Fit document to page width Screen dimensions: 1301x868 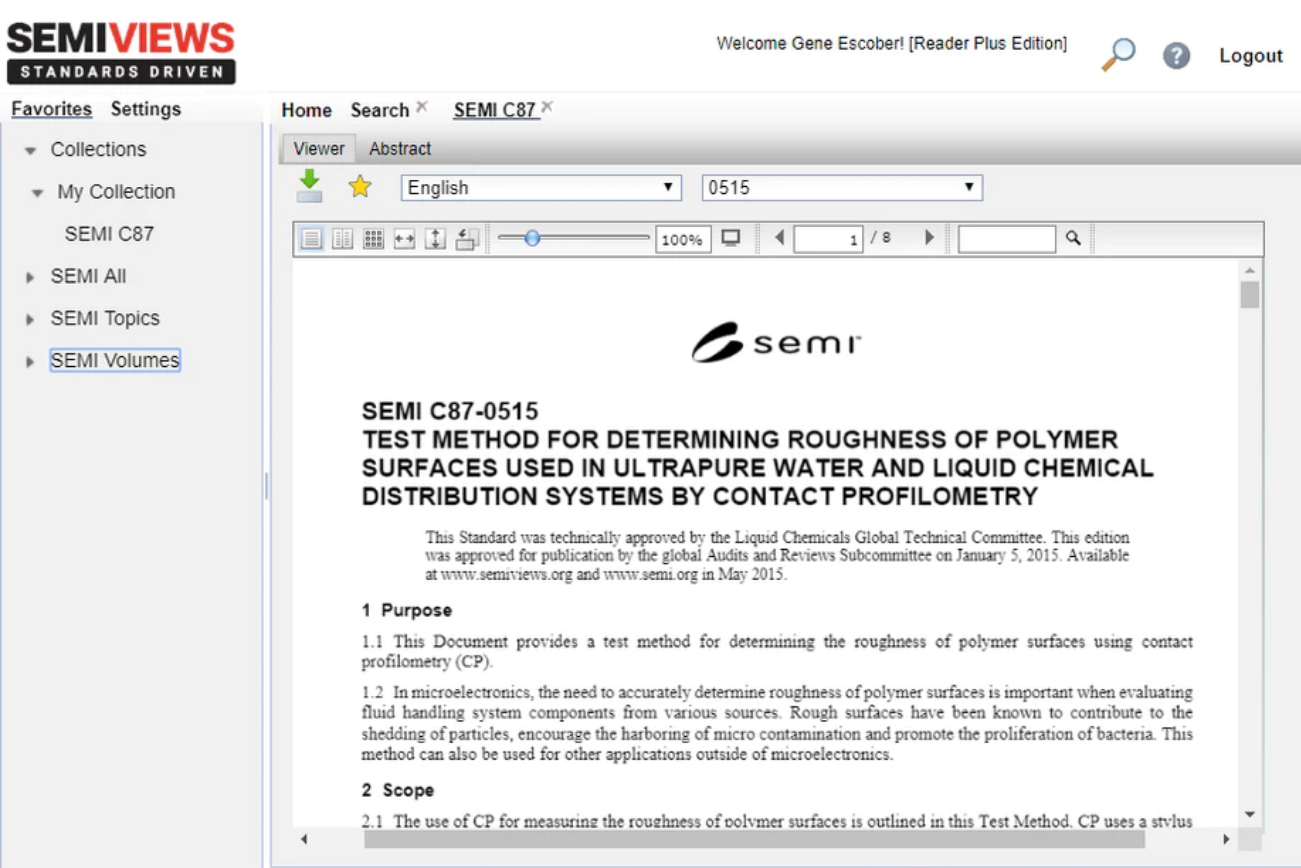coord(404,239)
